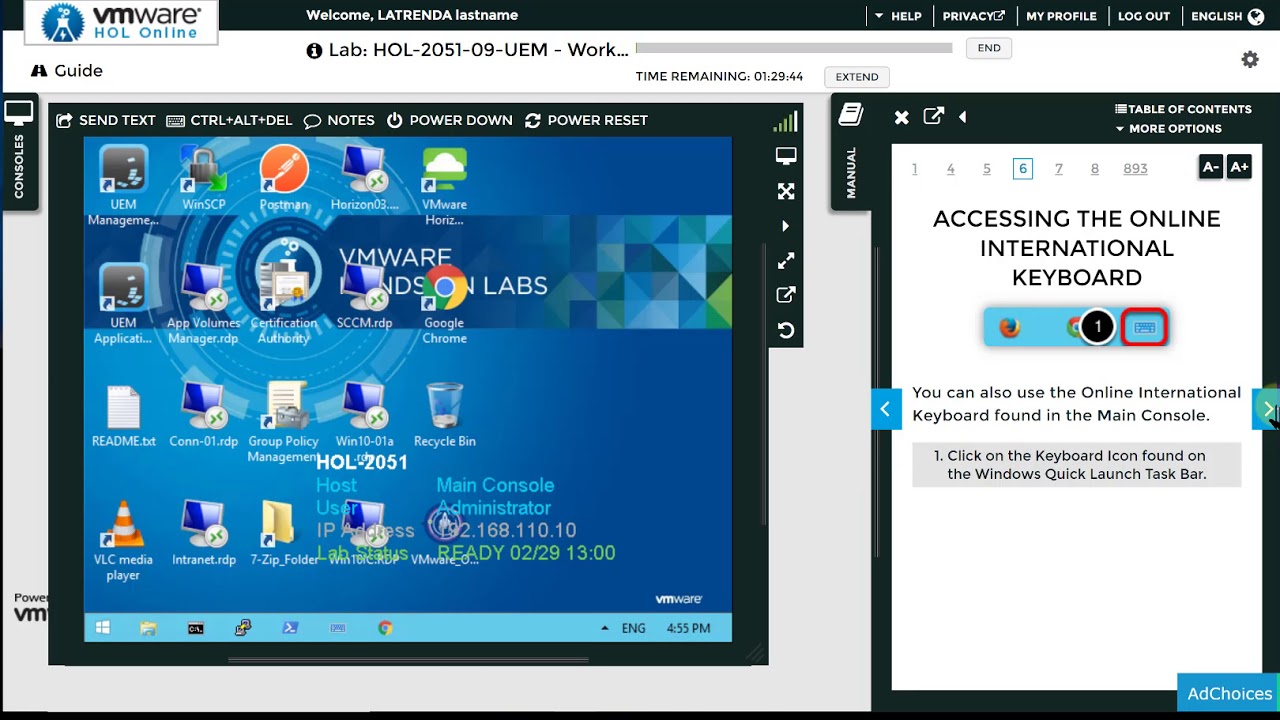Screen dimensions: 1280x720
Task: Click the lab progress bar
Action: tap(795, 47)
